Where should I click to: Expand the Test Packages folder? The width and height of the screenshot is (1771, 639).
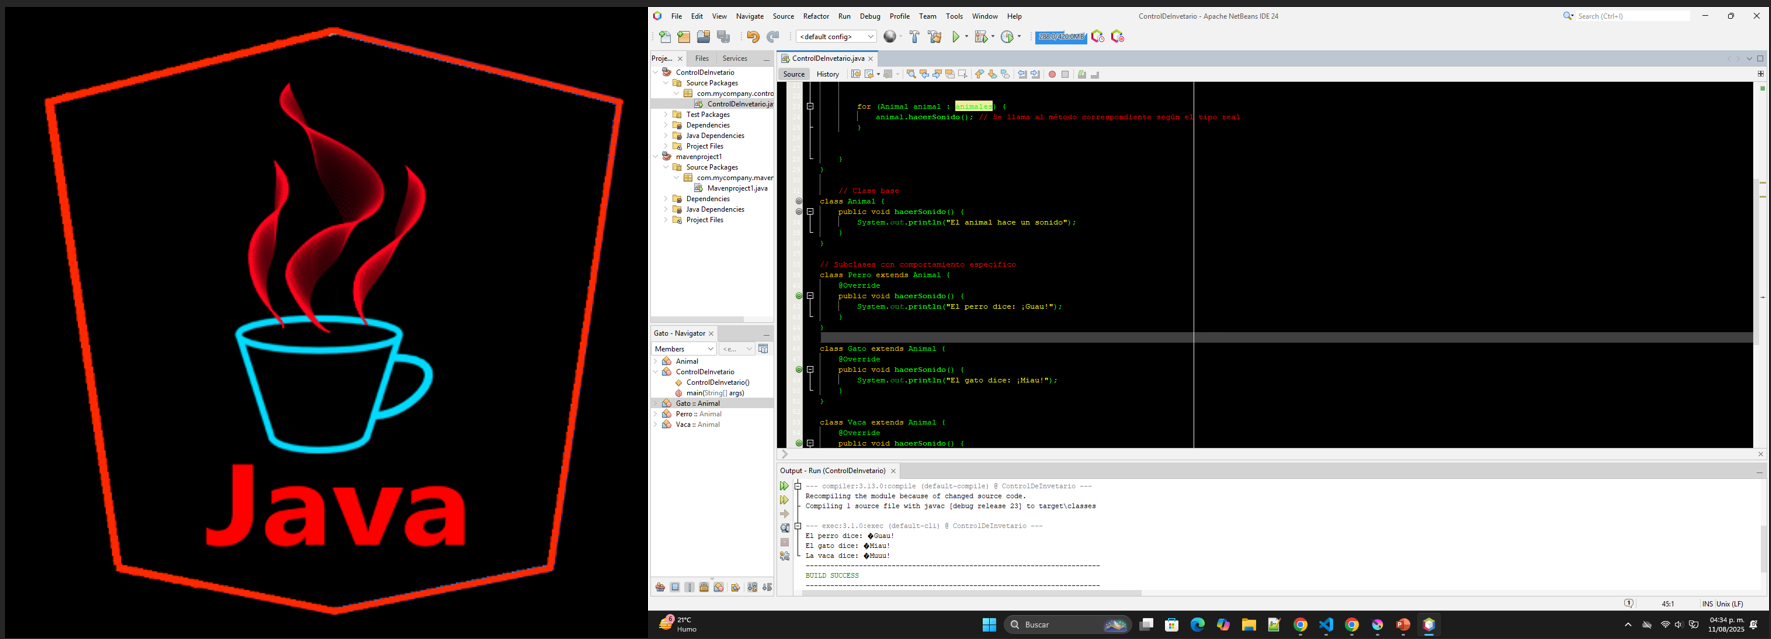point(666,115)
